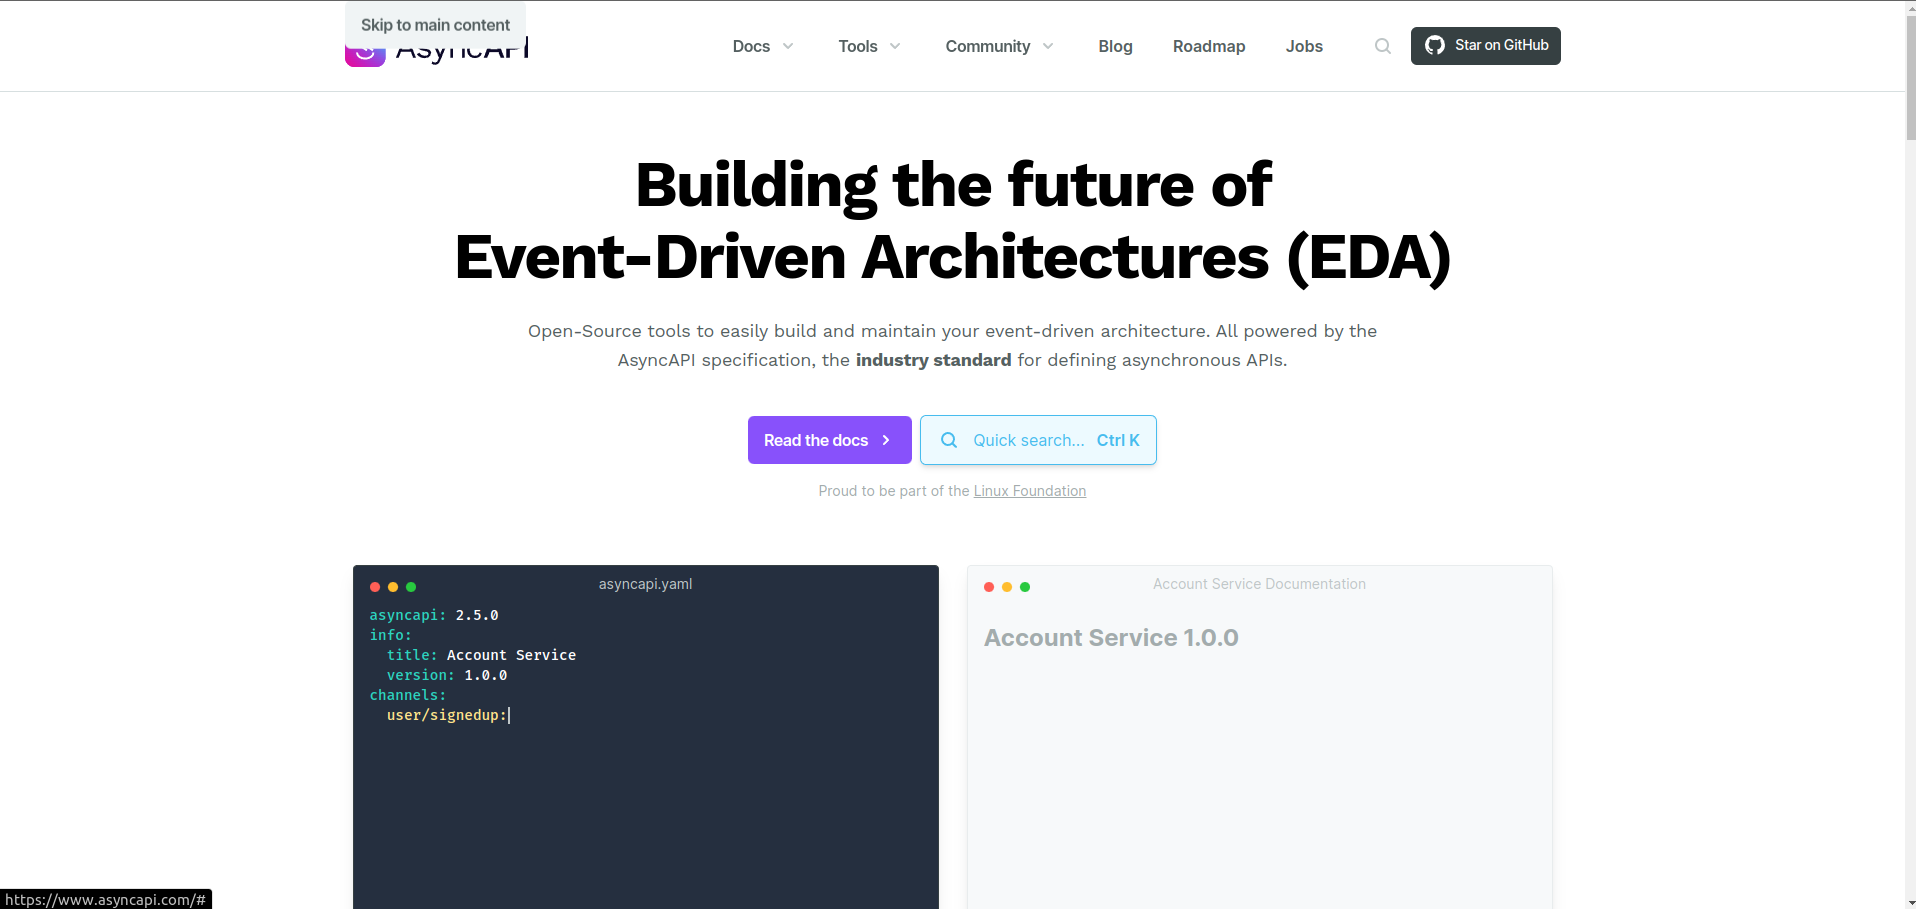Click the red dot on Account Service Documentation window

(x=989, y=587)
